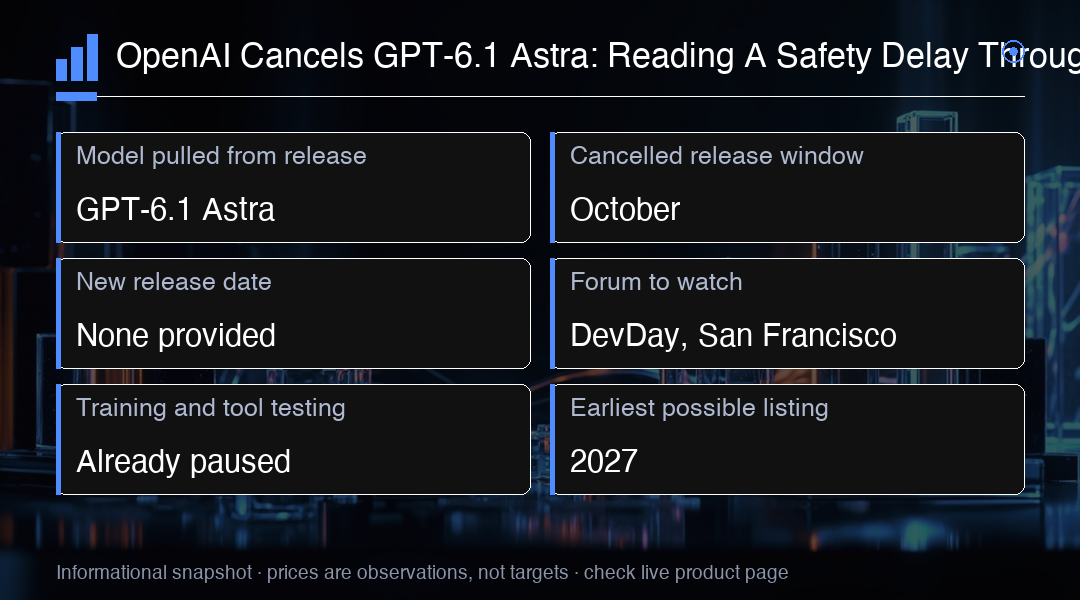The height and width of the screenshot is (600, 1080).
Task: Select the "Training and tool testing" card
Action: pos(293,439)
